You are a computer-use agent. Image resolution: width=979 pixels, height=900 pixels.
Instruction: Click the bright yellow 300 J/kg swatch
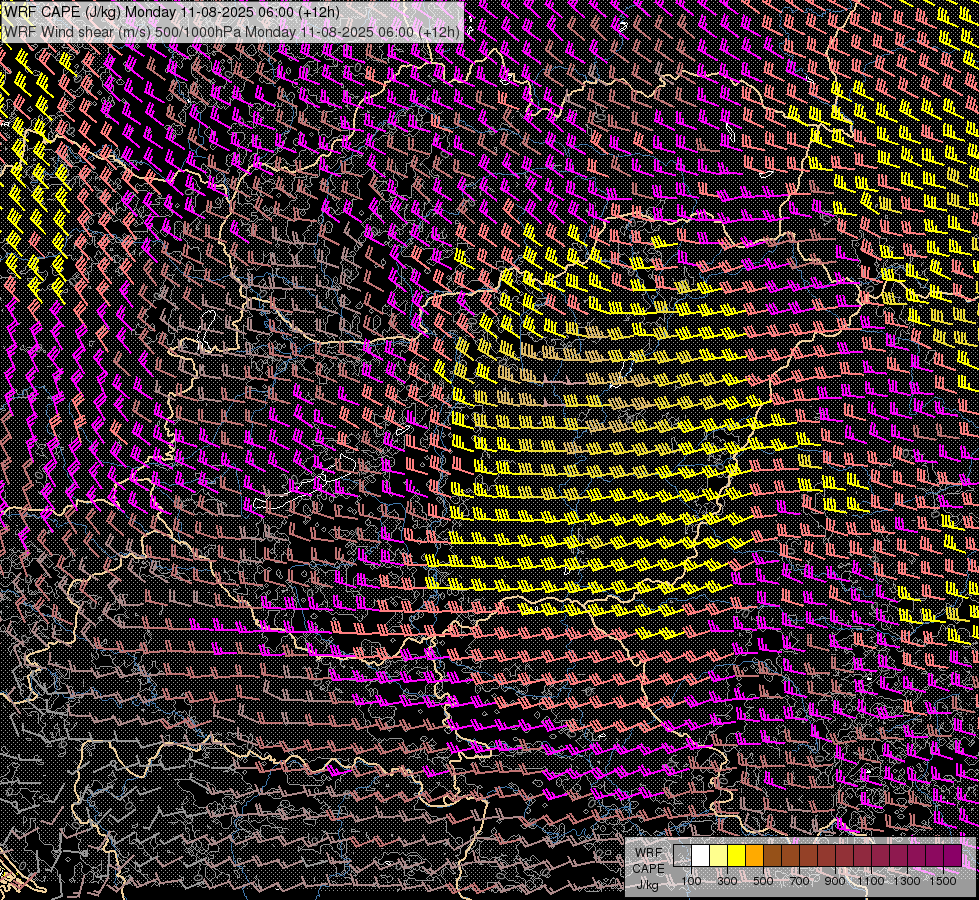click(x=737, y=856)
